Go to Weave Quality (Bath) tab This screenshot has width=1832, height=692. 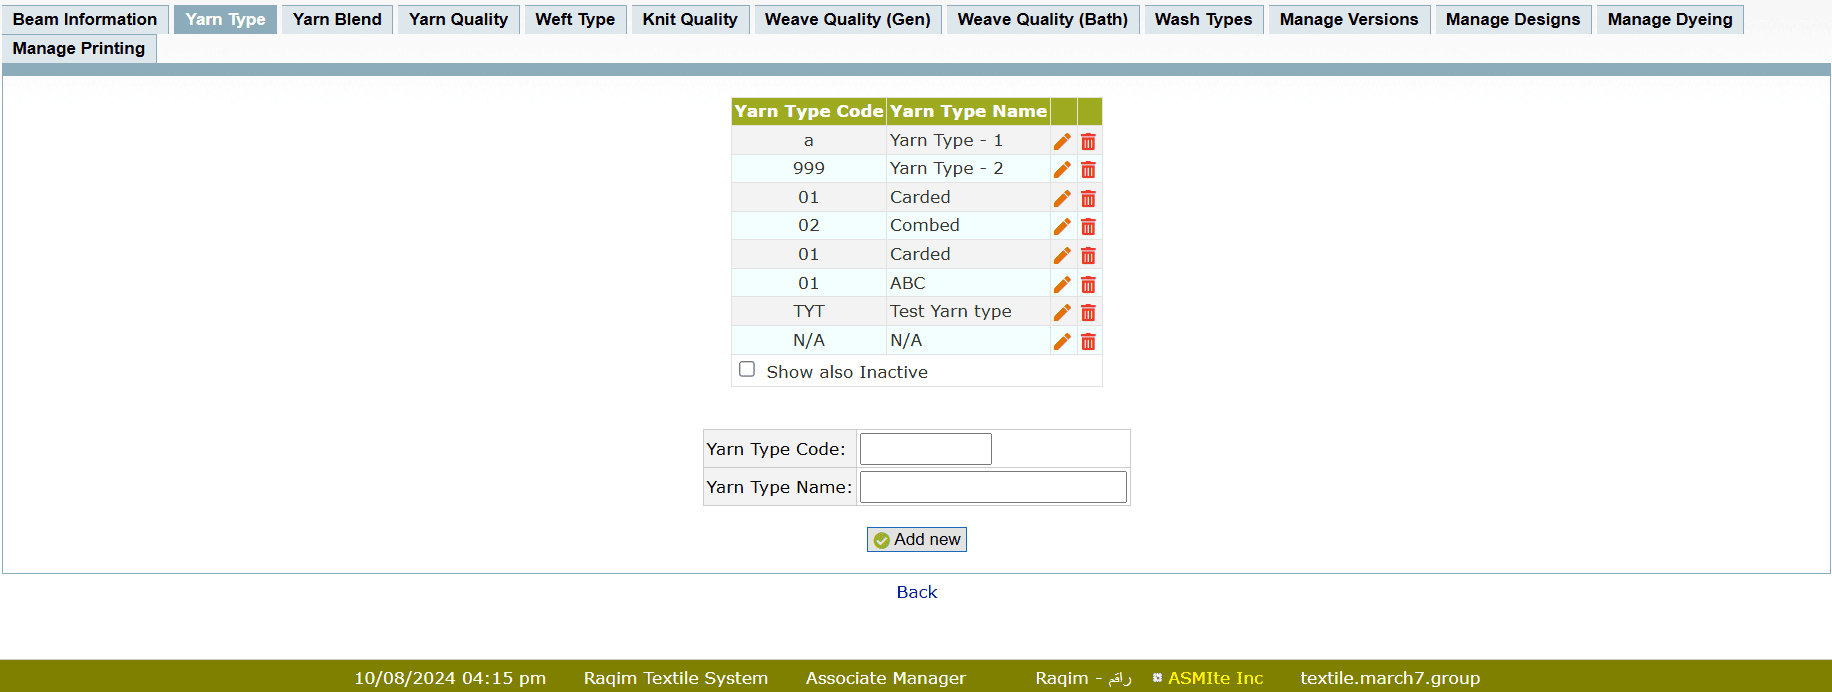pyautogui.click(x=1042, y=19)
